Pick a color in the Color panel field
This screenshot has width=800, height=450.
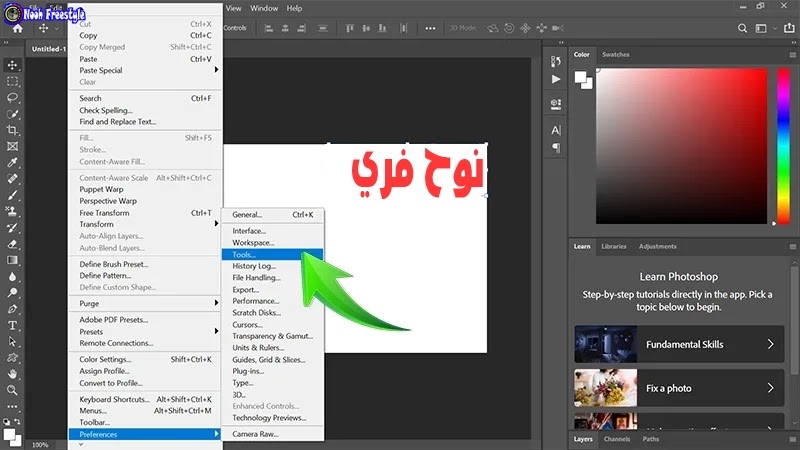681,146
